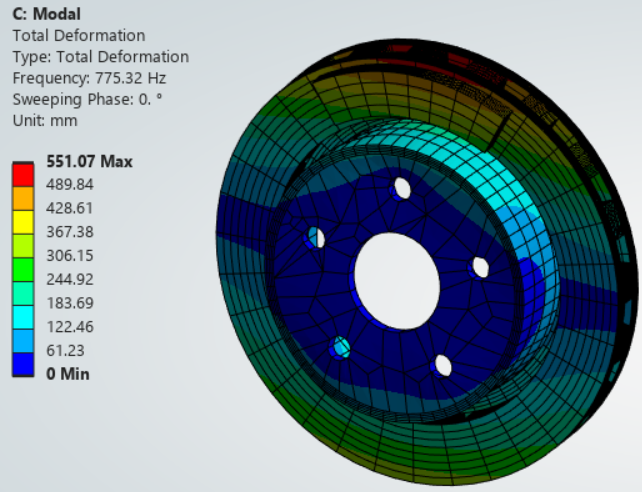Click the Type: Total Deformation line
This screenshot has width=642, height=492.
click(x=100, y=57)
